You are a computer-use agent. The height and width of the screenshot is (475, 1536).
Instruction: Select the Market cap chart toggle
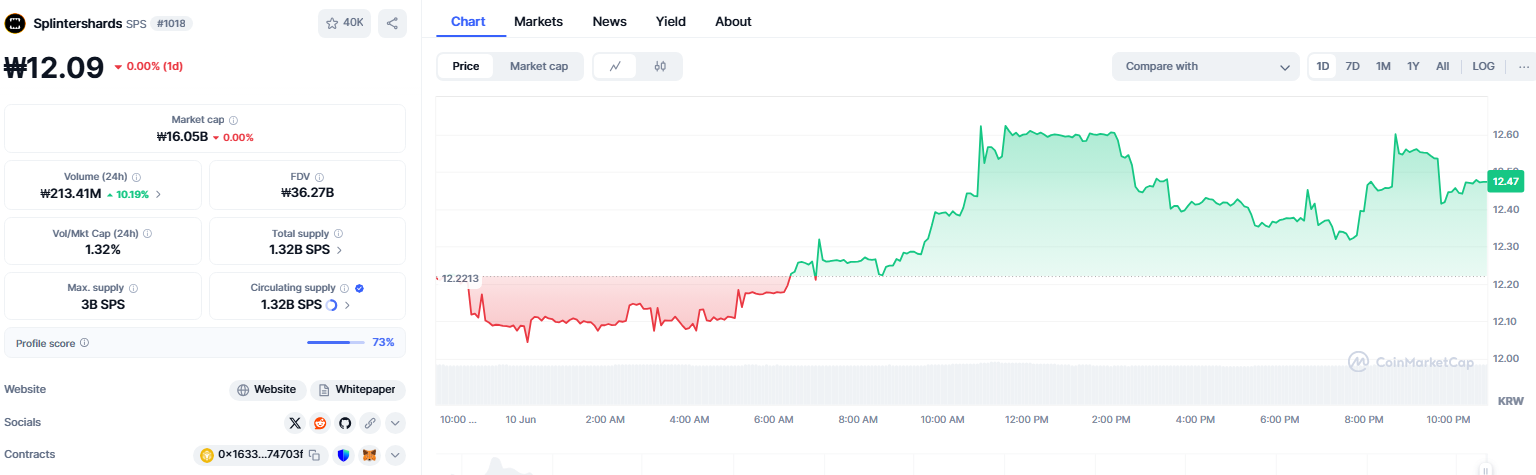pyautogui.click(x=539, y=66)
